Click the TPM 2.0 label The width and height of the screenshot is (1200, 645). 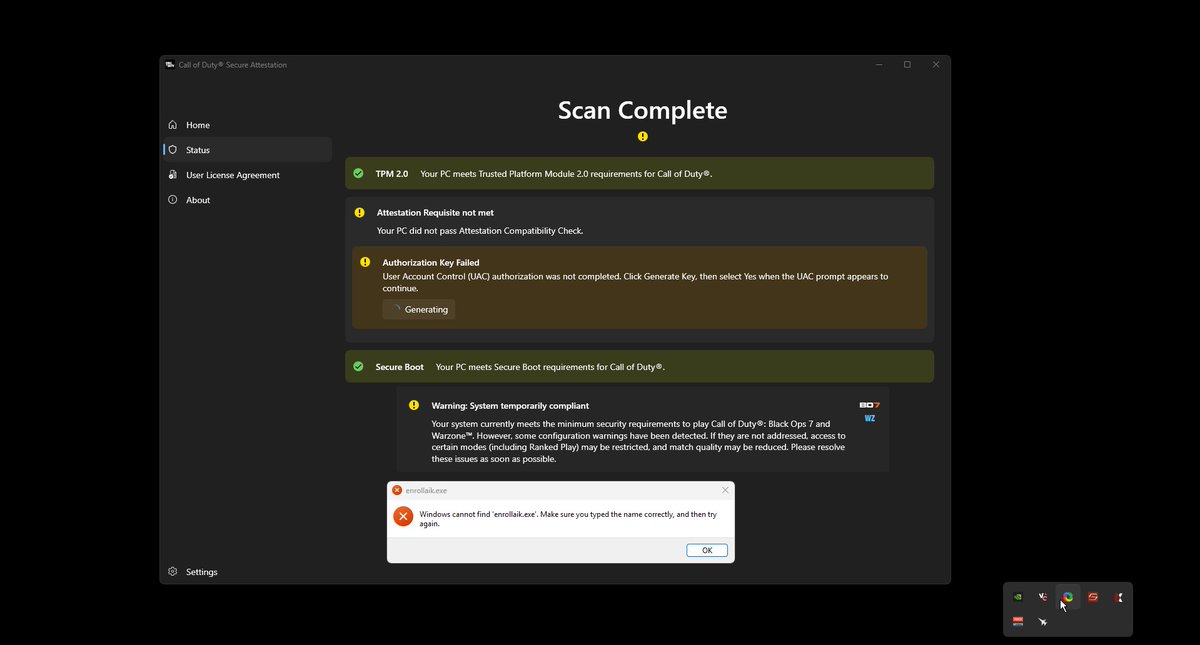(x=392, y=174)
